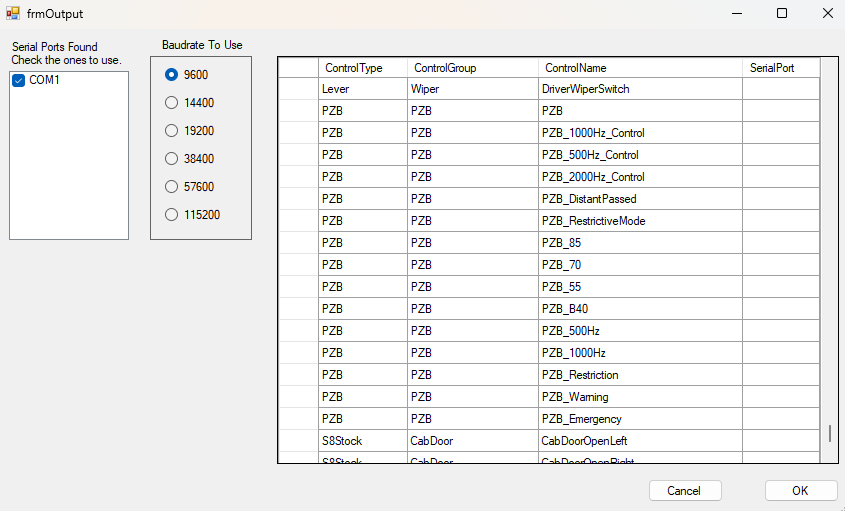
Task: Sort by the ControlType column header
Action: [x=363, y=68]
